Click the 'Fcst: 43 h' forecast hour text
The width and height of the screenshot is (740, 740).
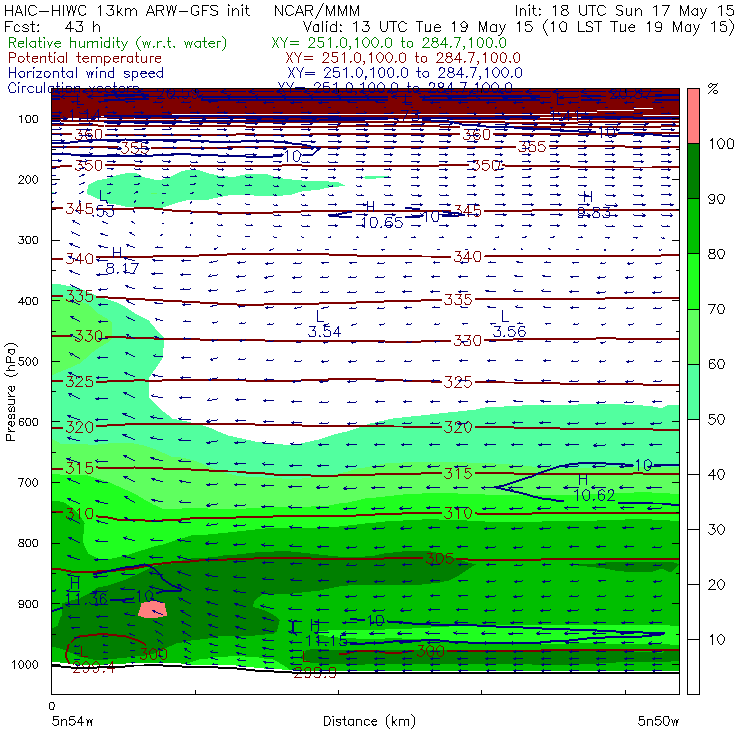52,26
